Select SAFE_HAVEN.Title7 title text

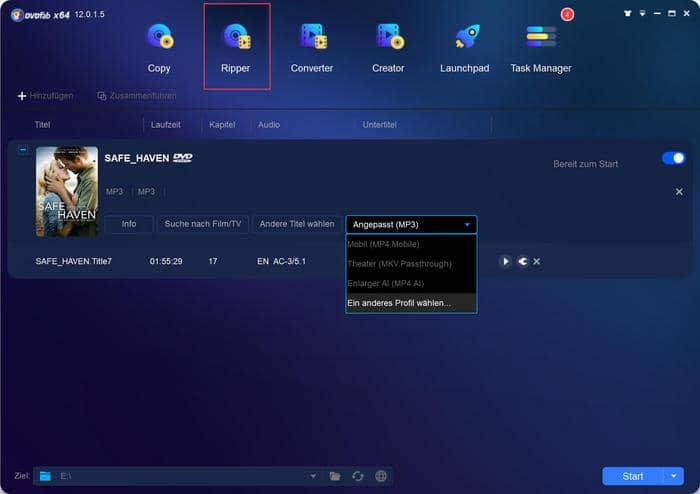tap(74, 261)
